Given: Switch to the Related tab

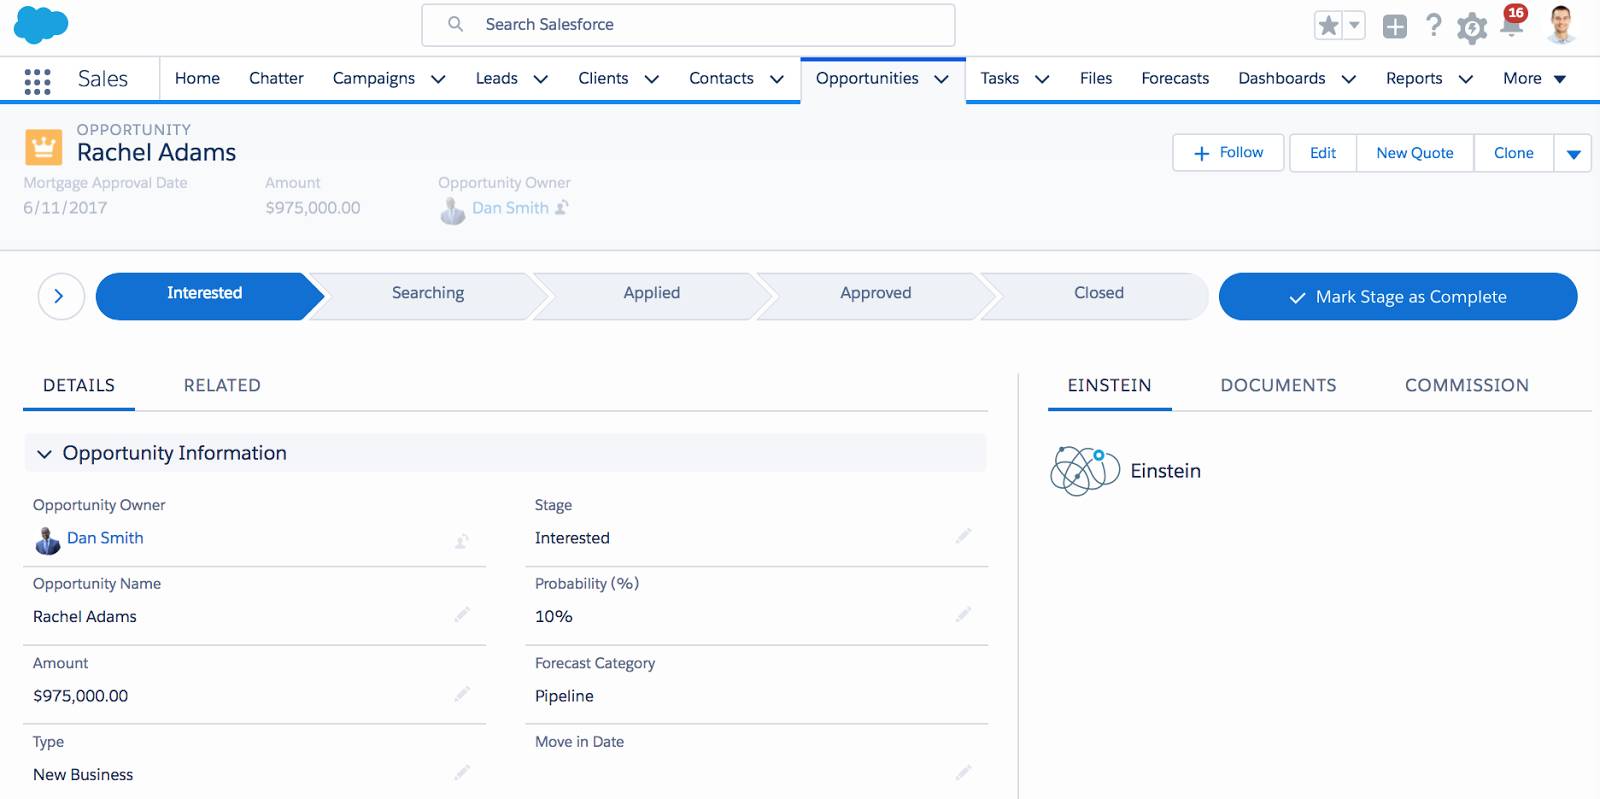Looking at the screenshot, I should pos(222,386).
